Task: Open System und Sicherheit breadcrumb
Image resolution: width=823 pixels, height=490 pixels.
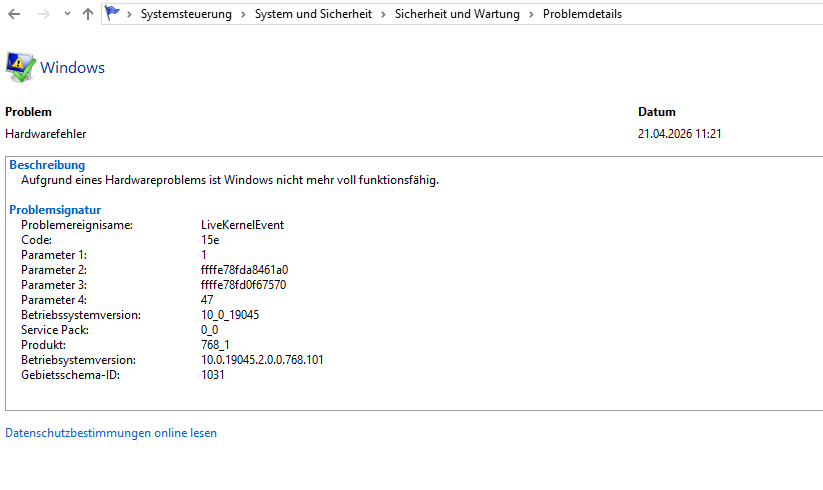Action: click(313, 14)
